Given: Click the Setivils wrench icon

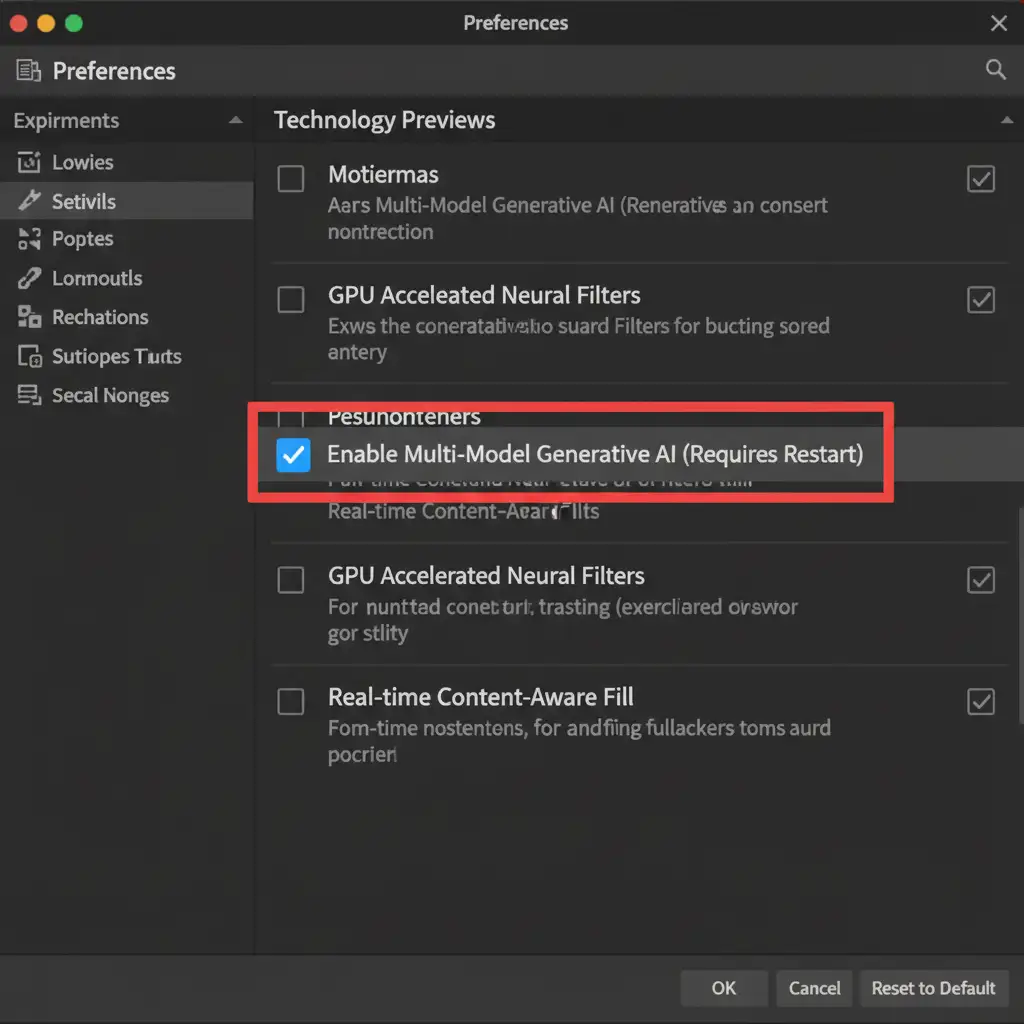Looking at the screenshot, I should point(30,201).
